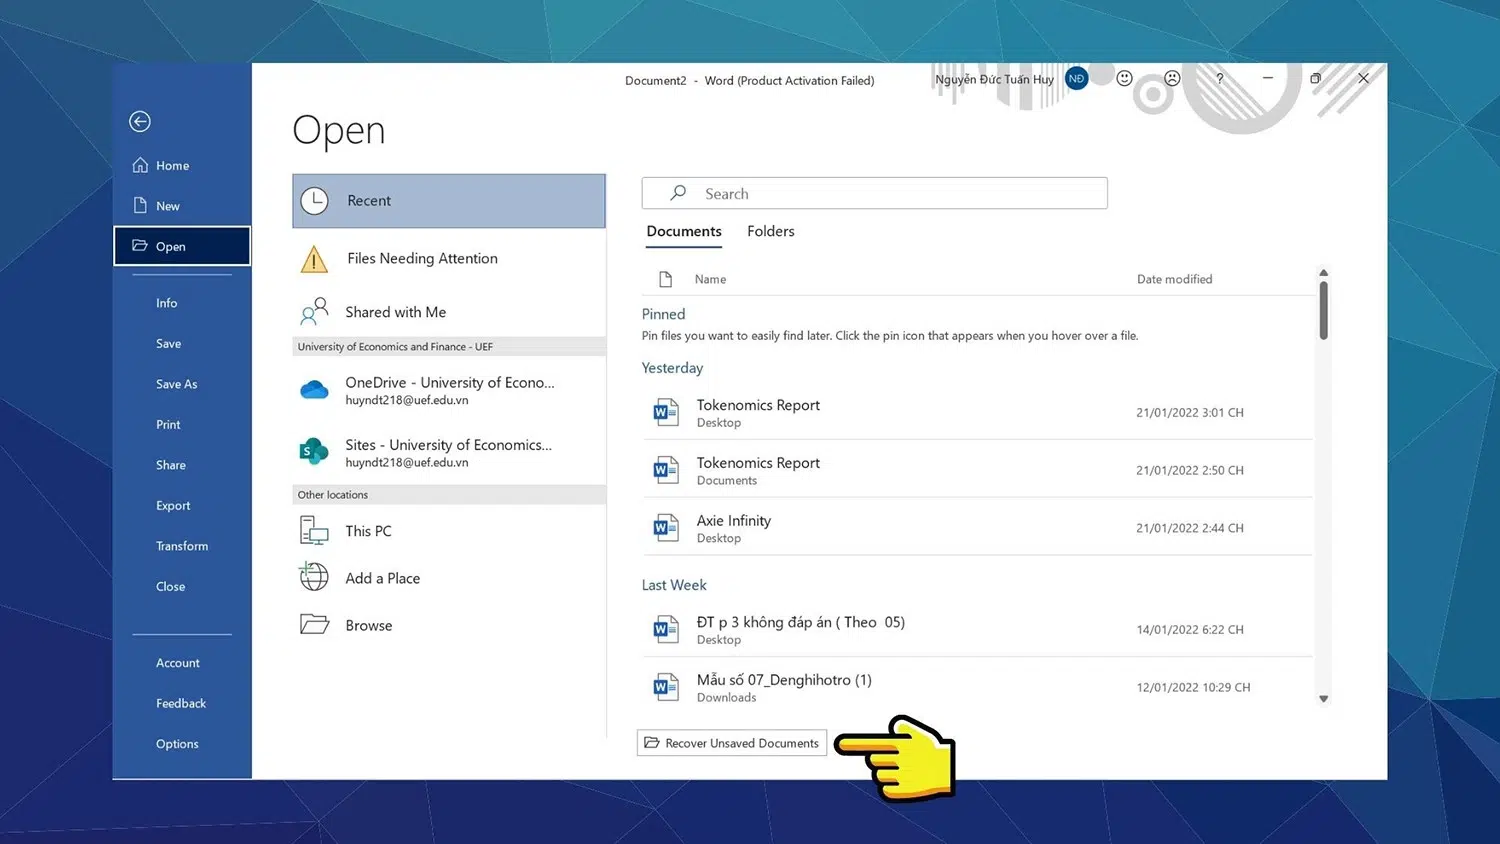The image size is (1500, 844).
Task: Open Sites - University of Economics location
Action: (449, 452)
